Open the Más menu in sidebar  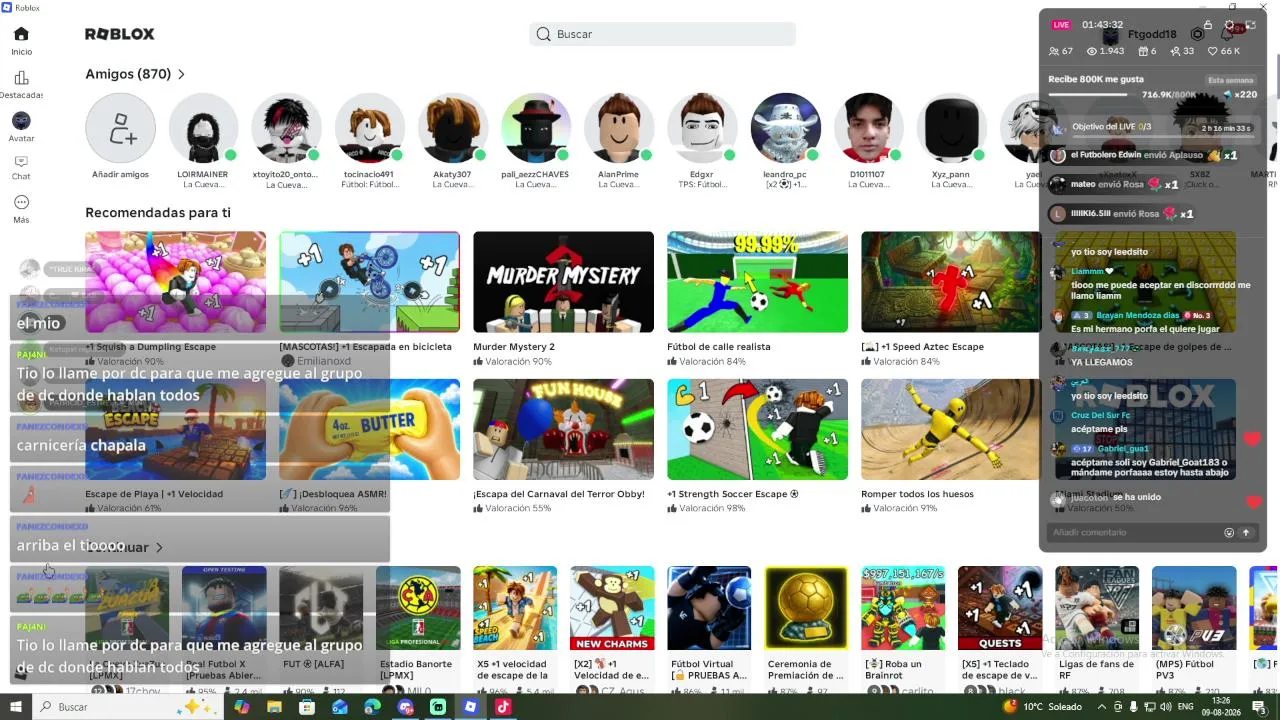click(21, 208)
